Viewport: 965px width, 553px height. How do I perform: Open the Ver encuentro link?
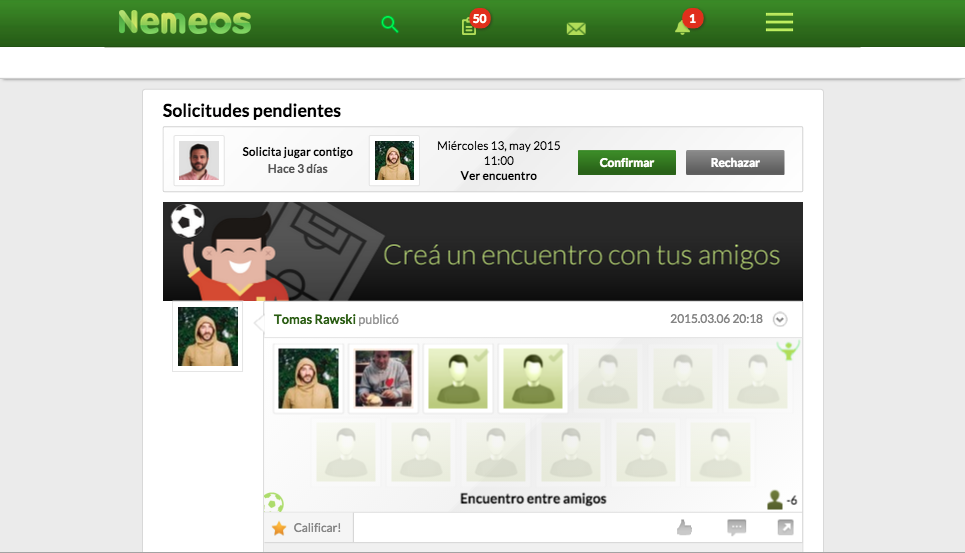499,176
